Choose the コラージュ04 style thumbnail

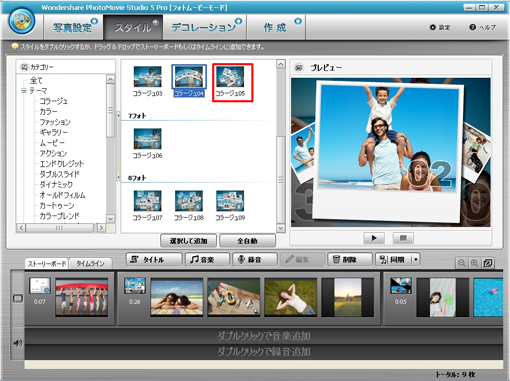[x=189, y=77]
